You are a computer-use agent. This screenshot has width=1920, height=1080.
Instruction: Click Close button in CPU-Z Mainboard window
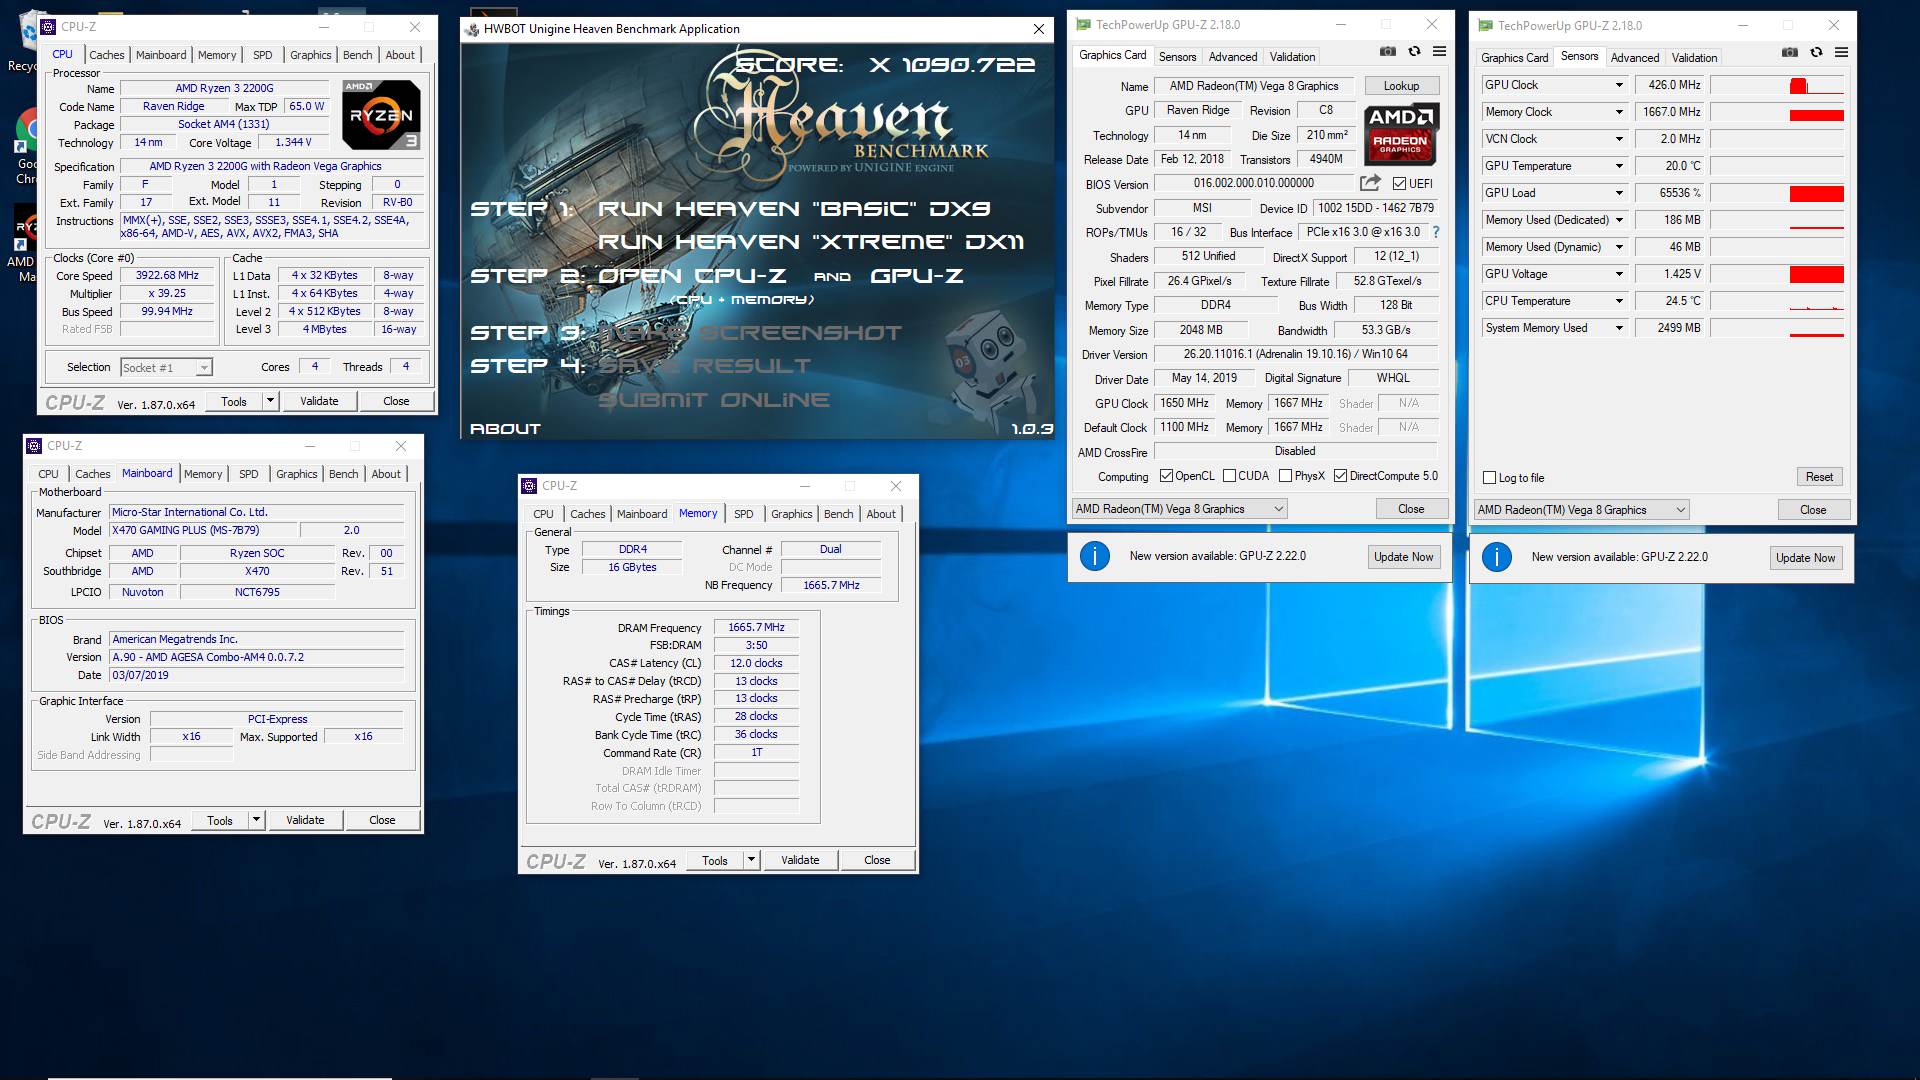(382, 820)
